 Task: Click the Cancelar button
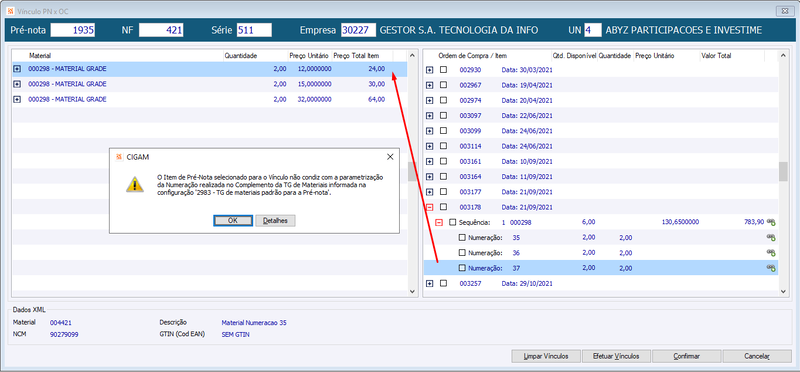point(757,356)
